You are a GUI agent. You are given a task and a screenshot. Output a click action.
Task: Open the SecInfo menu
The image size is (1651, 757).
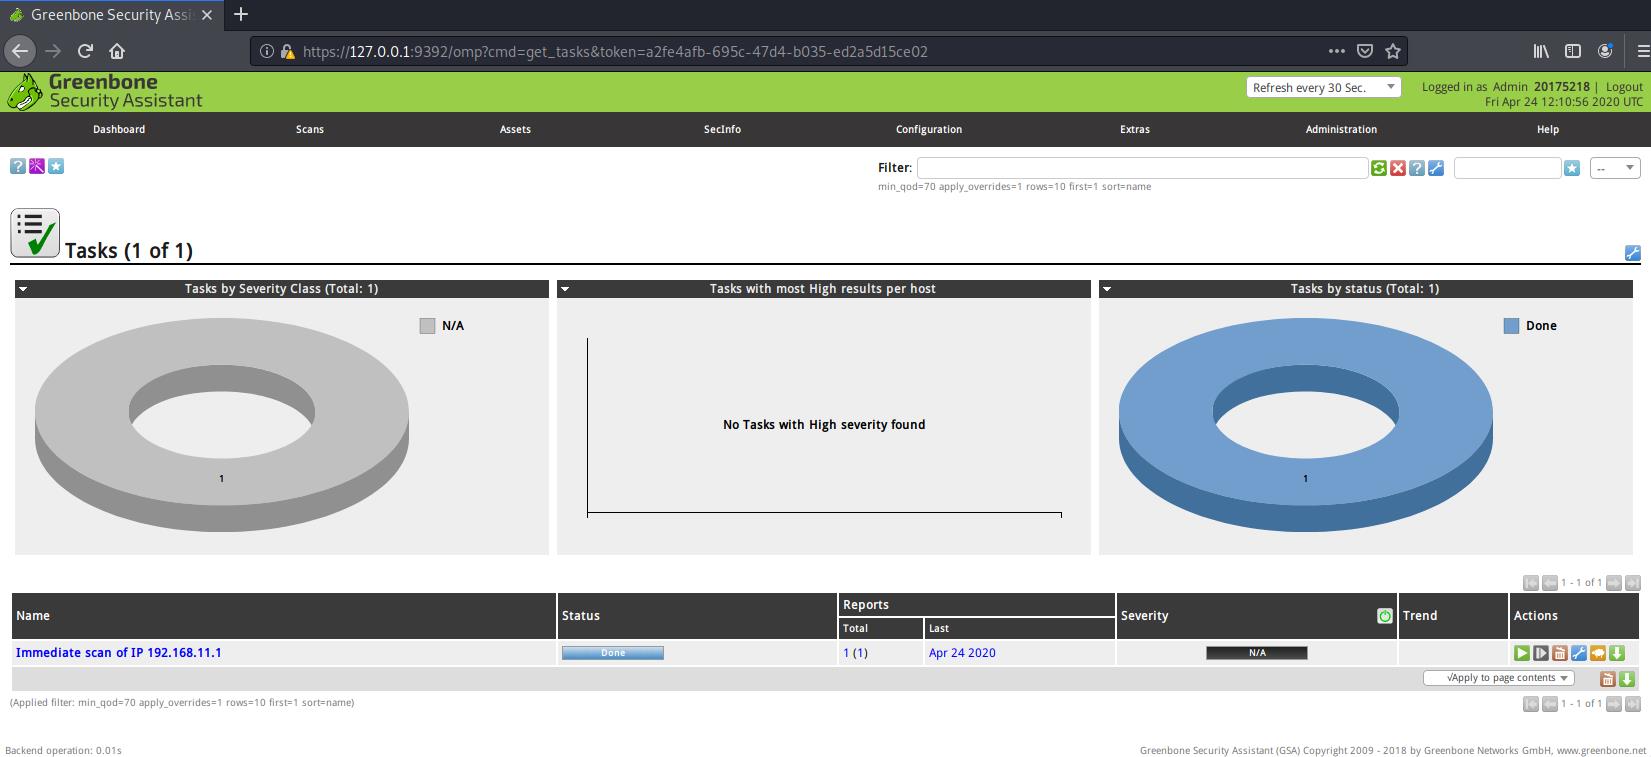tap(722, 129)
